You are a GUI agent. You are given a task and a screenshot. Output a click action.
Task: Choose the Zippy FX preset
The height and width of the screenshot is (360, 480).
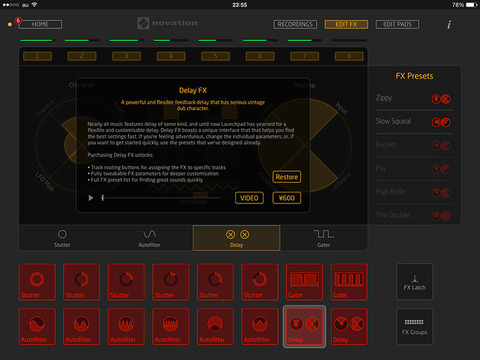click(x=414, y=99)
